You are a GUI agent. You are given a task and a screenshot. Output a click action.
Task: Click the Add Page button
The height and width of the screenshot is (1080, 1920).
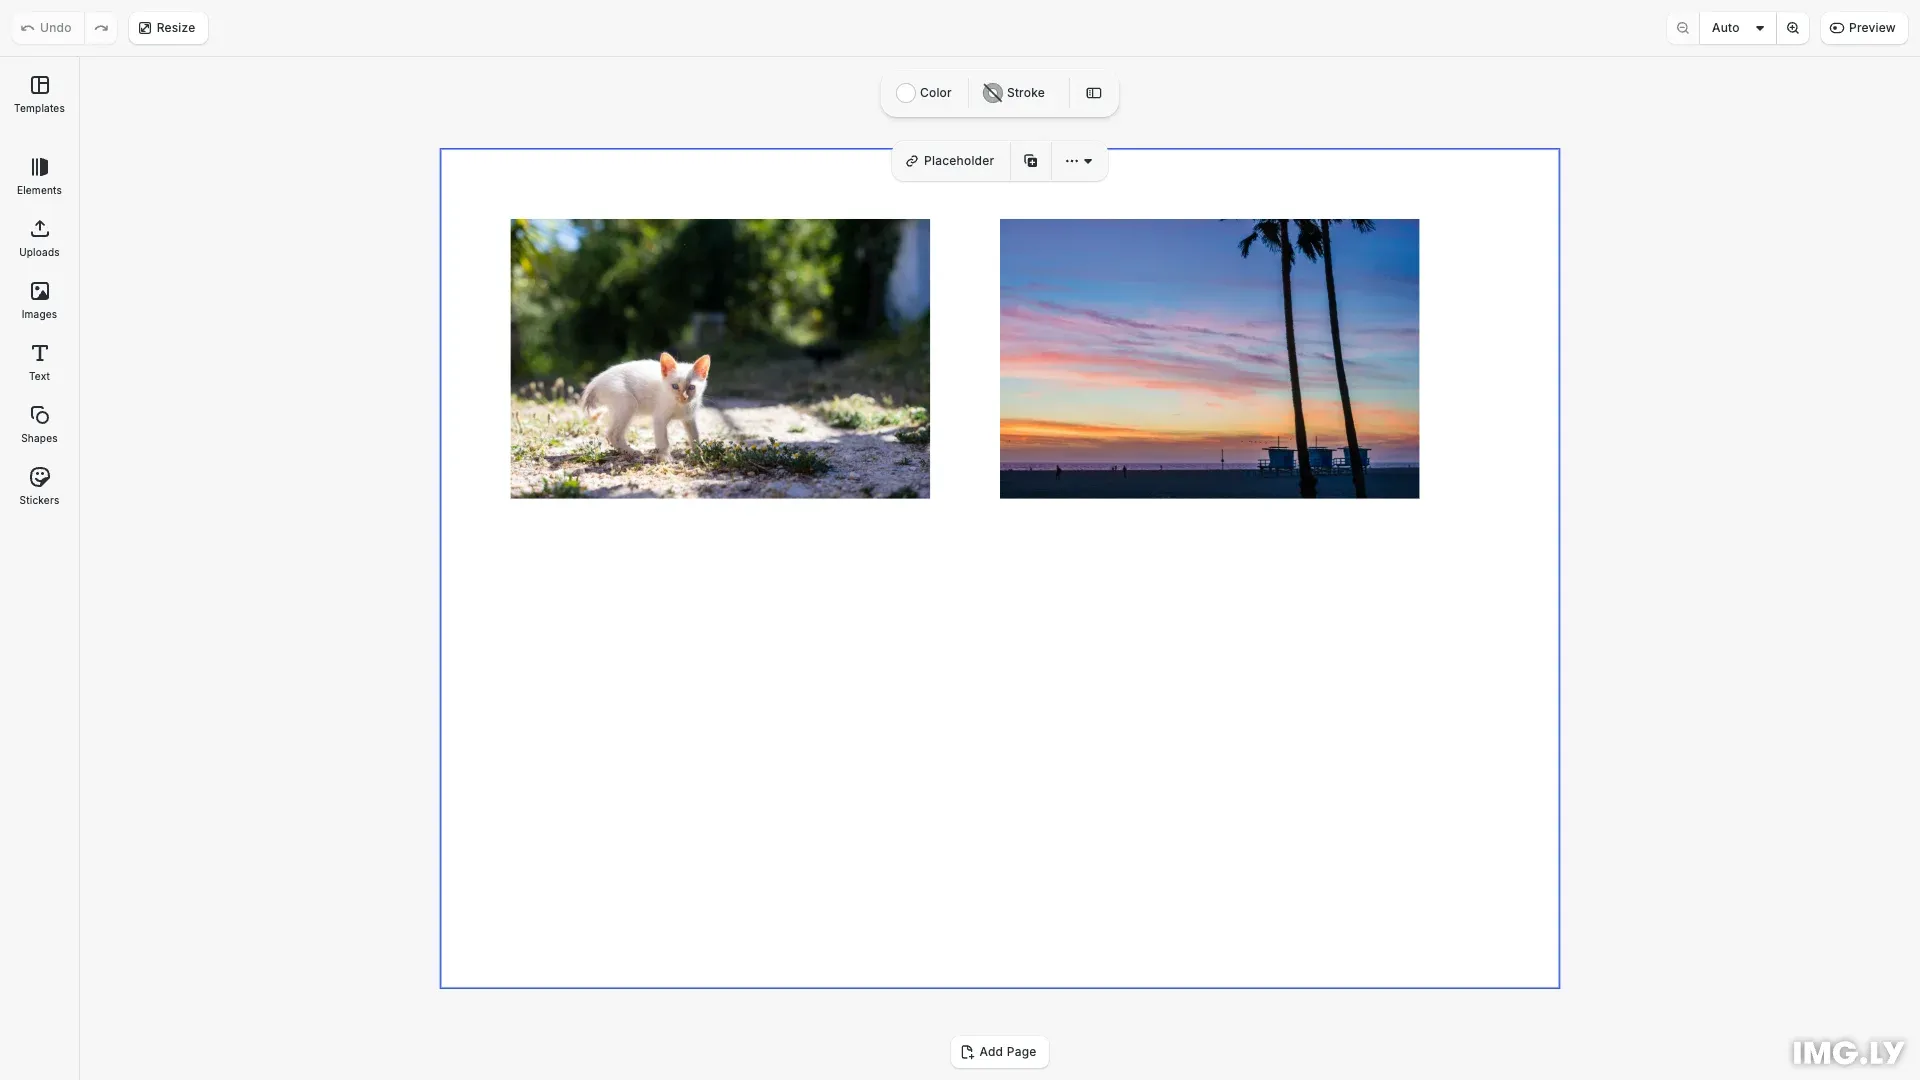(x=999, y=1051)
